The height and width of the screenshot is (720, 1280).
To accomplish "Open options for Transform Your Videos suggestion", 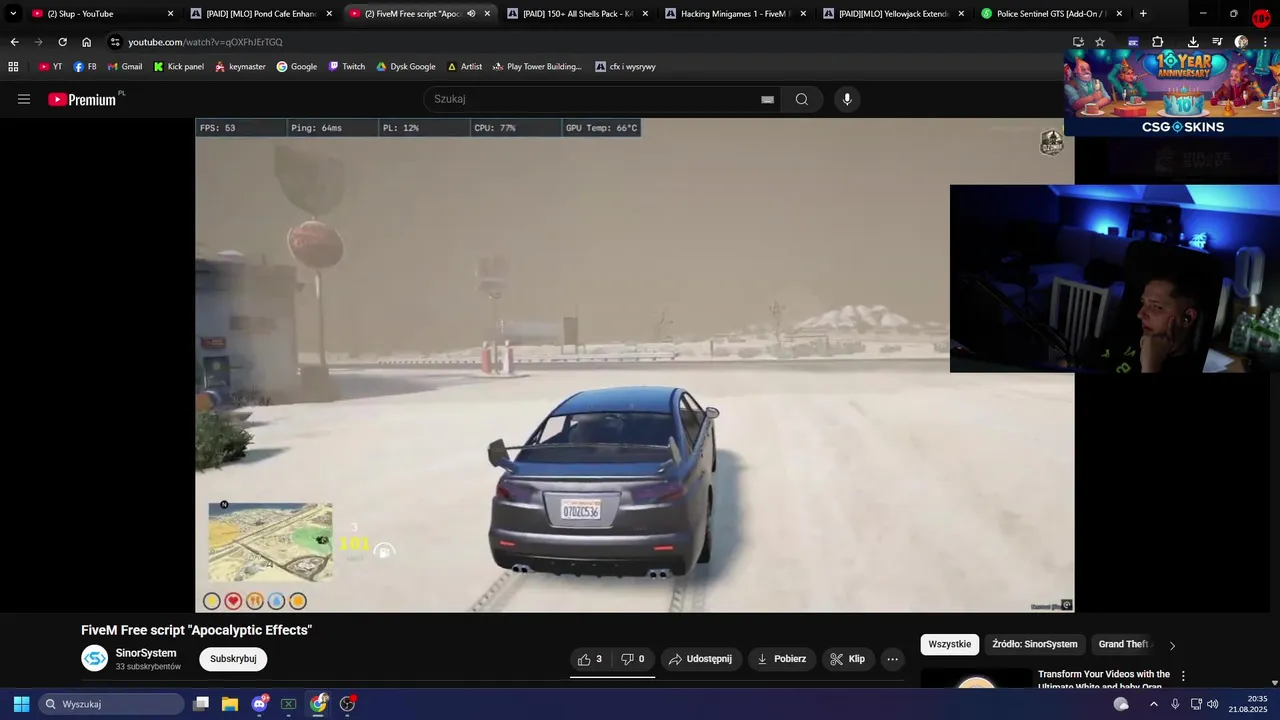I will click(1183, 676).
